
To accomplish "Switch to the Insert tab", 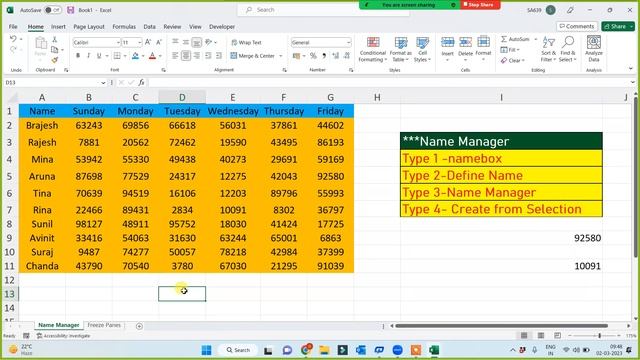I will pos(58,27).
